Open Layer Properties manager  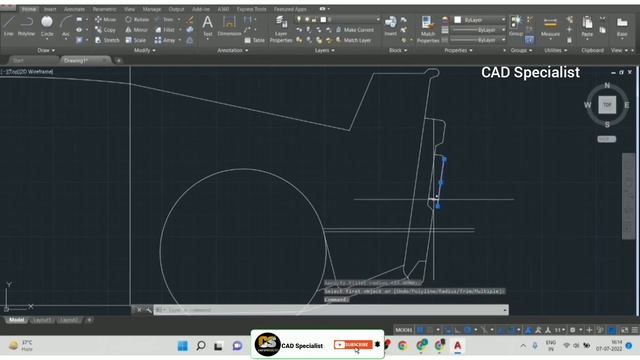pos(280,29)
